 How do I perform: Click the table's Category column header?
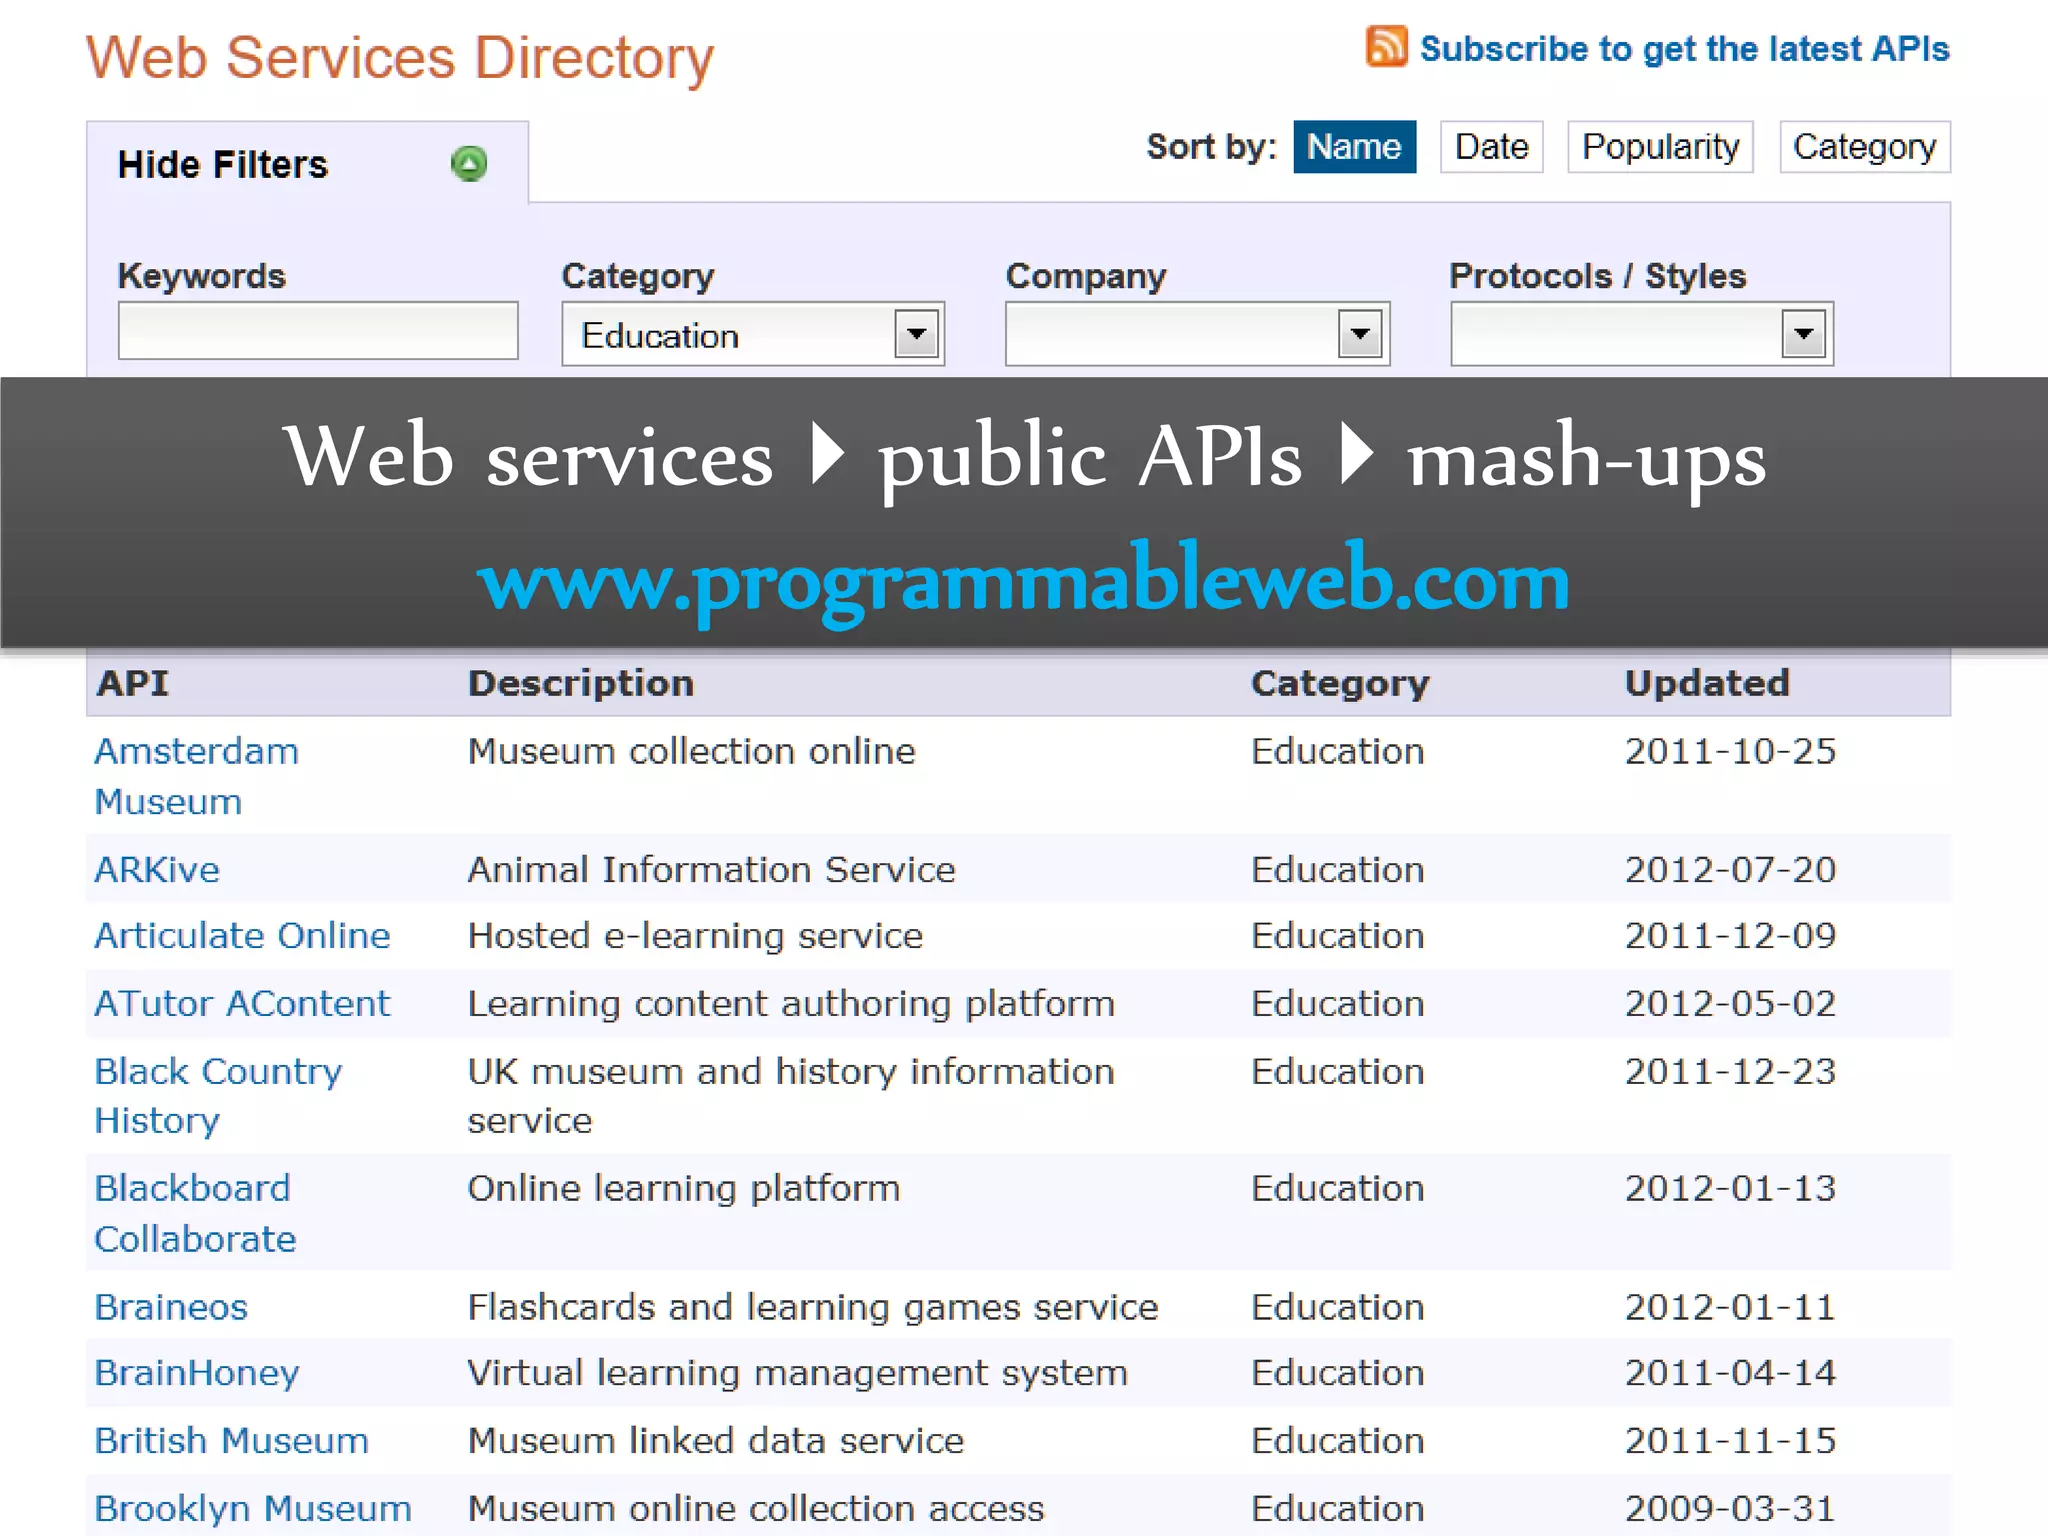click(1340, 684)
